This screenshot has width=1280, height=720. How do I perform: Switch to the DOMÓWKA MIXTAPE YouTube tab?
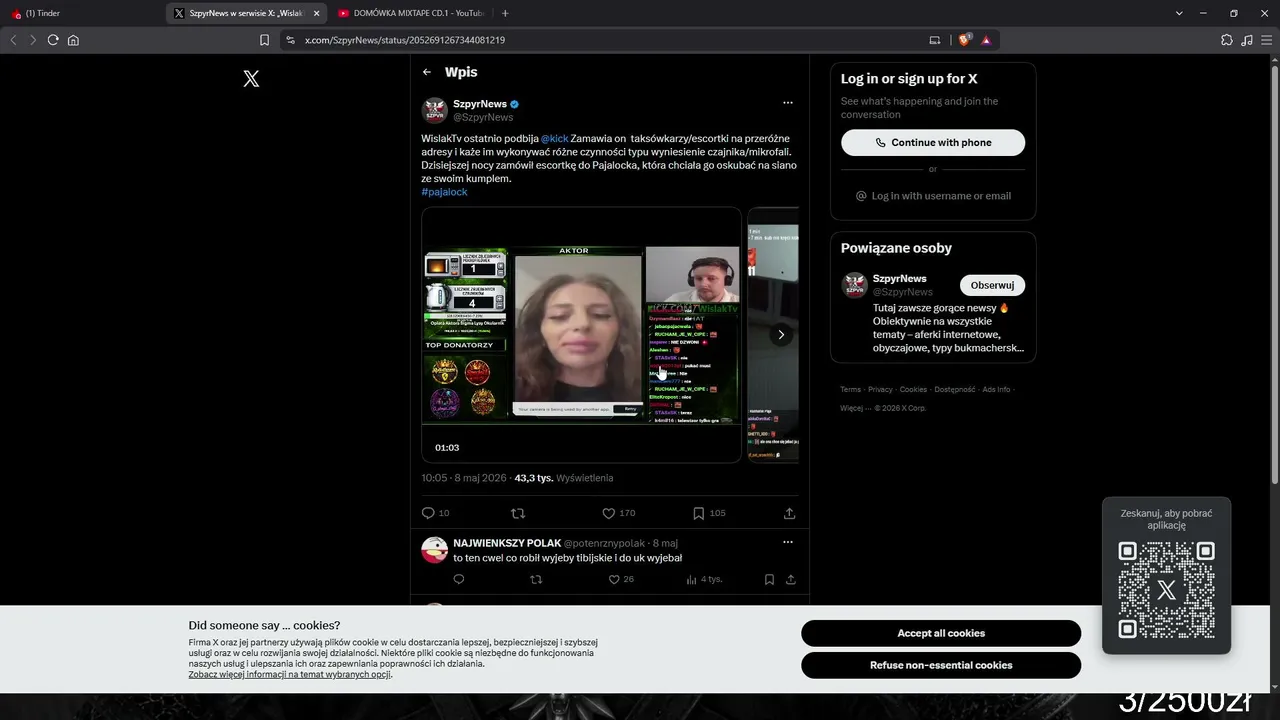click(x=410, y=13)
